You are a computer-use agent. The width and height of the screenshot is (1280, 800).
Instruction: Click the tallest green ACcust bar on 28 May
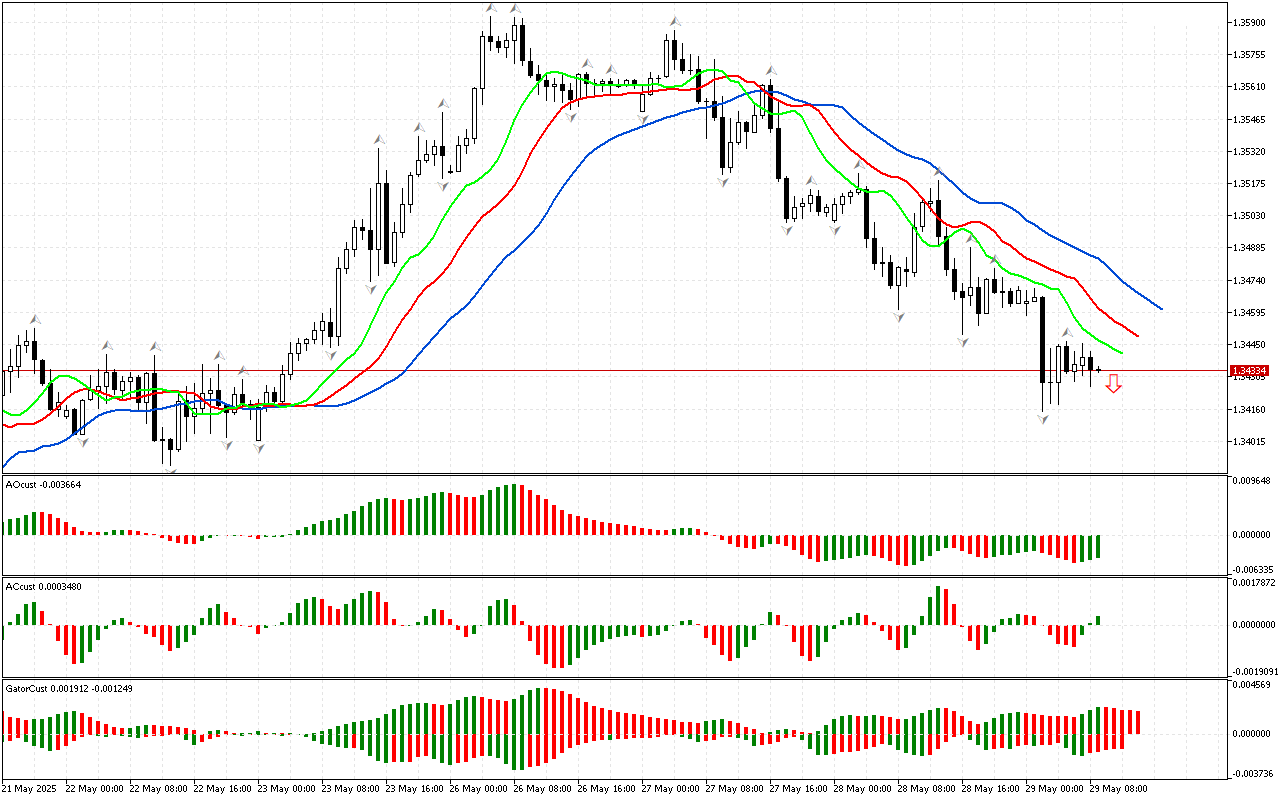[x=938, y=605]
